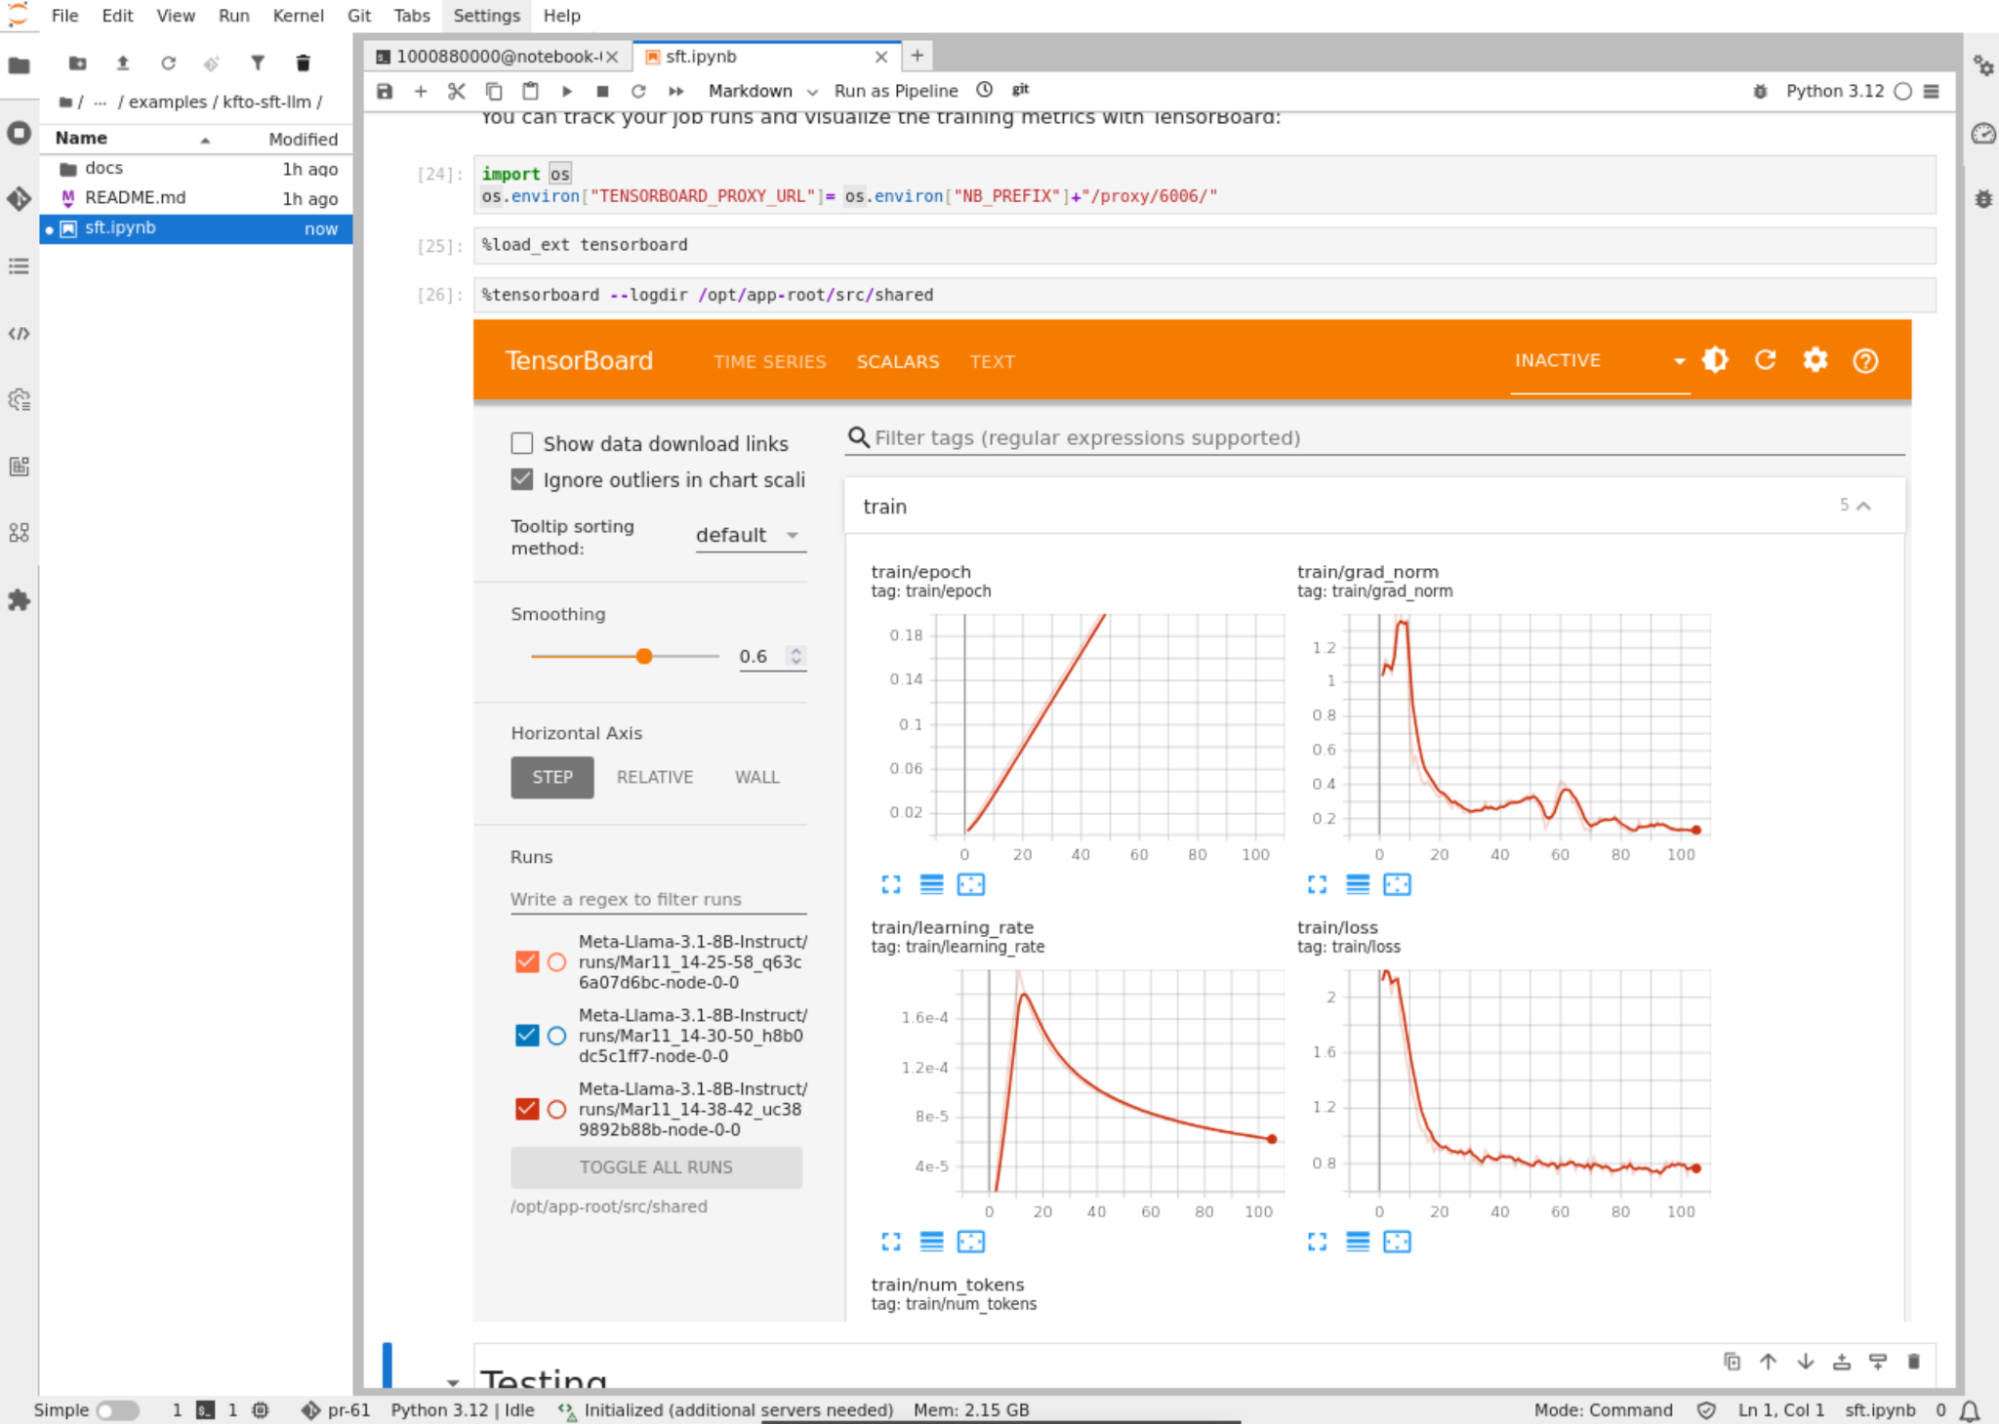Expand train/epoch chart to full size
This screenshot has height=1425, width=1999.
click(891, 884)
